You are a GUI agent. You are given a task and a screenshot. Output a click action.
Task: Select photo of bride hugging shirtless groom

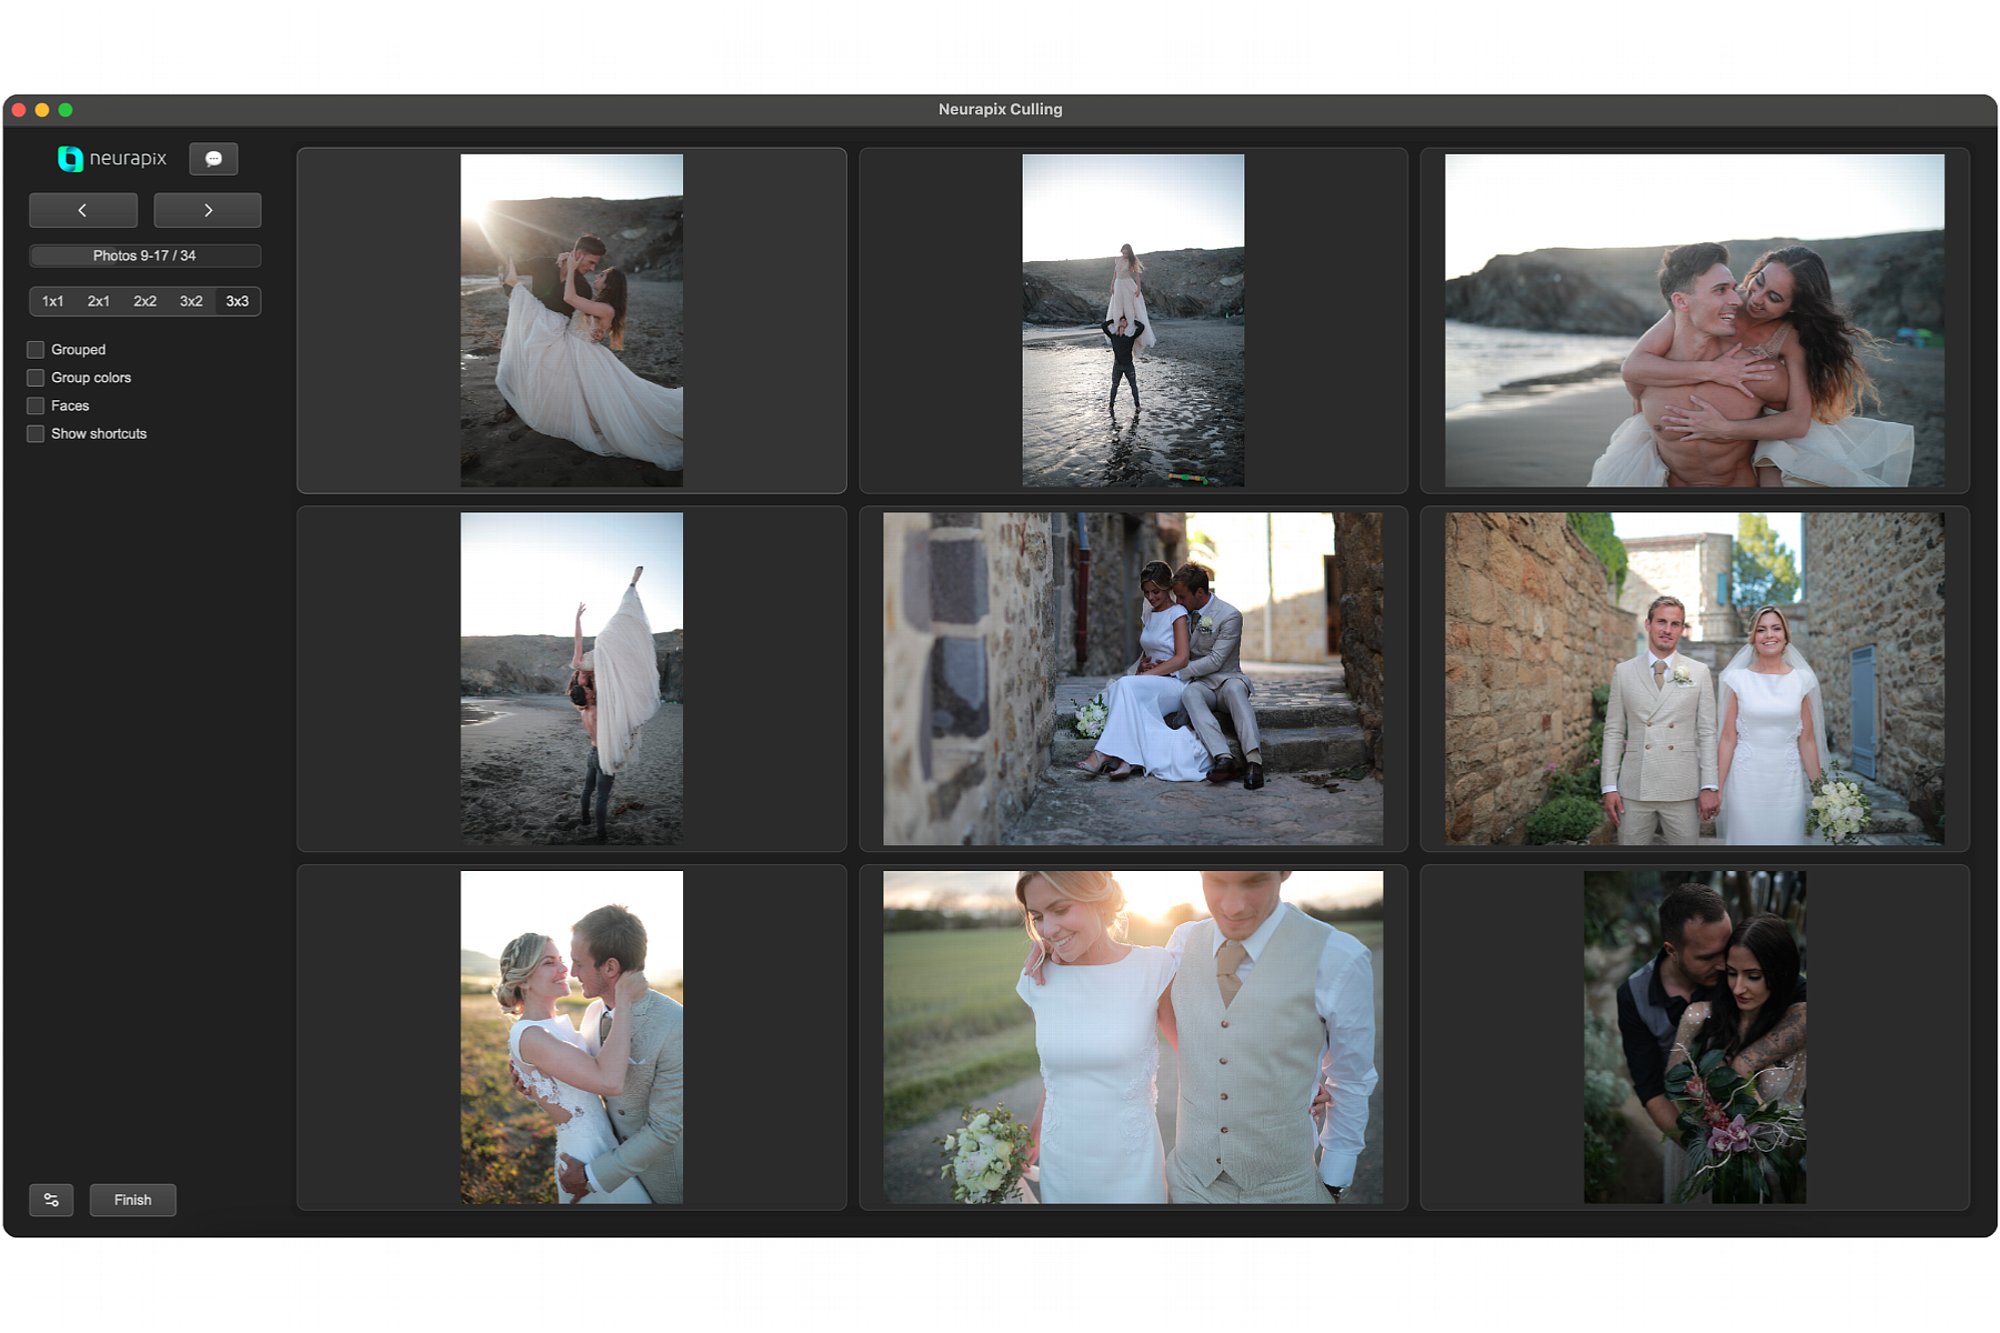pos(1695,320)
